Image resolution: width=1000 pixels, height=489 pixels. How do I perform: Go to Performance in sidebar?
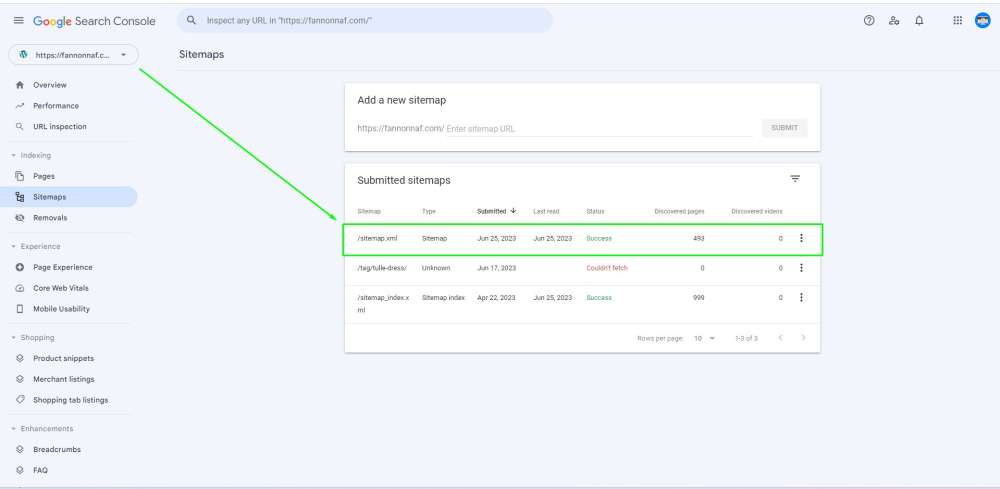[55, 106]
